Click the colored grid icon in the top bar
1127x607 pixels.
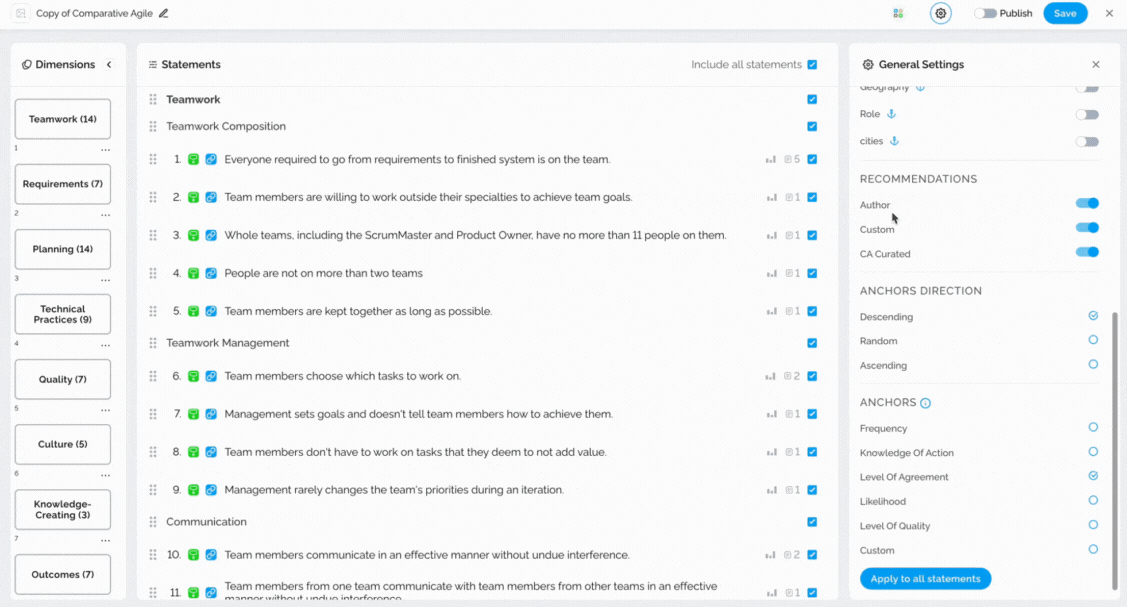point(898,13)
